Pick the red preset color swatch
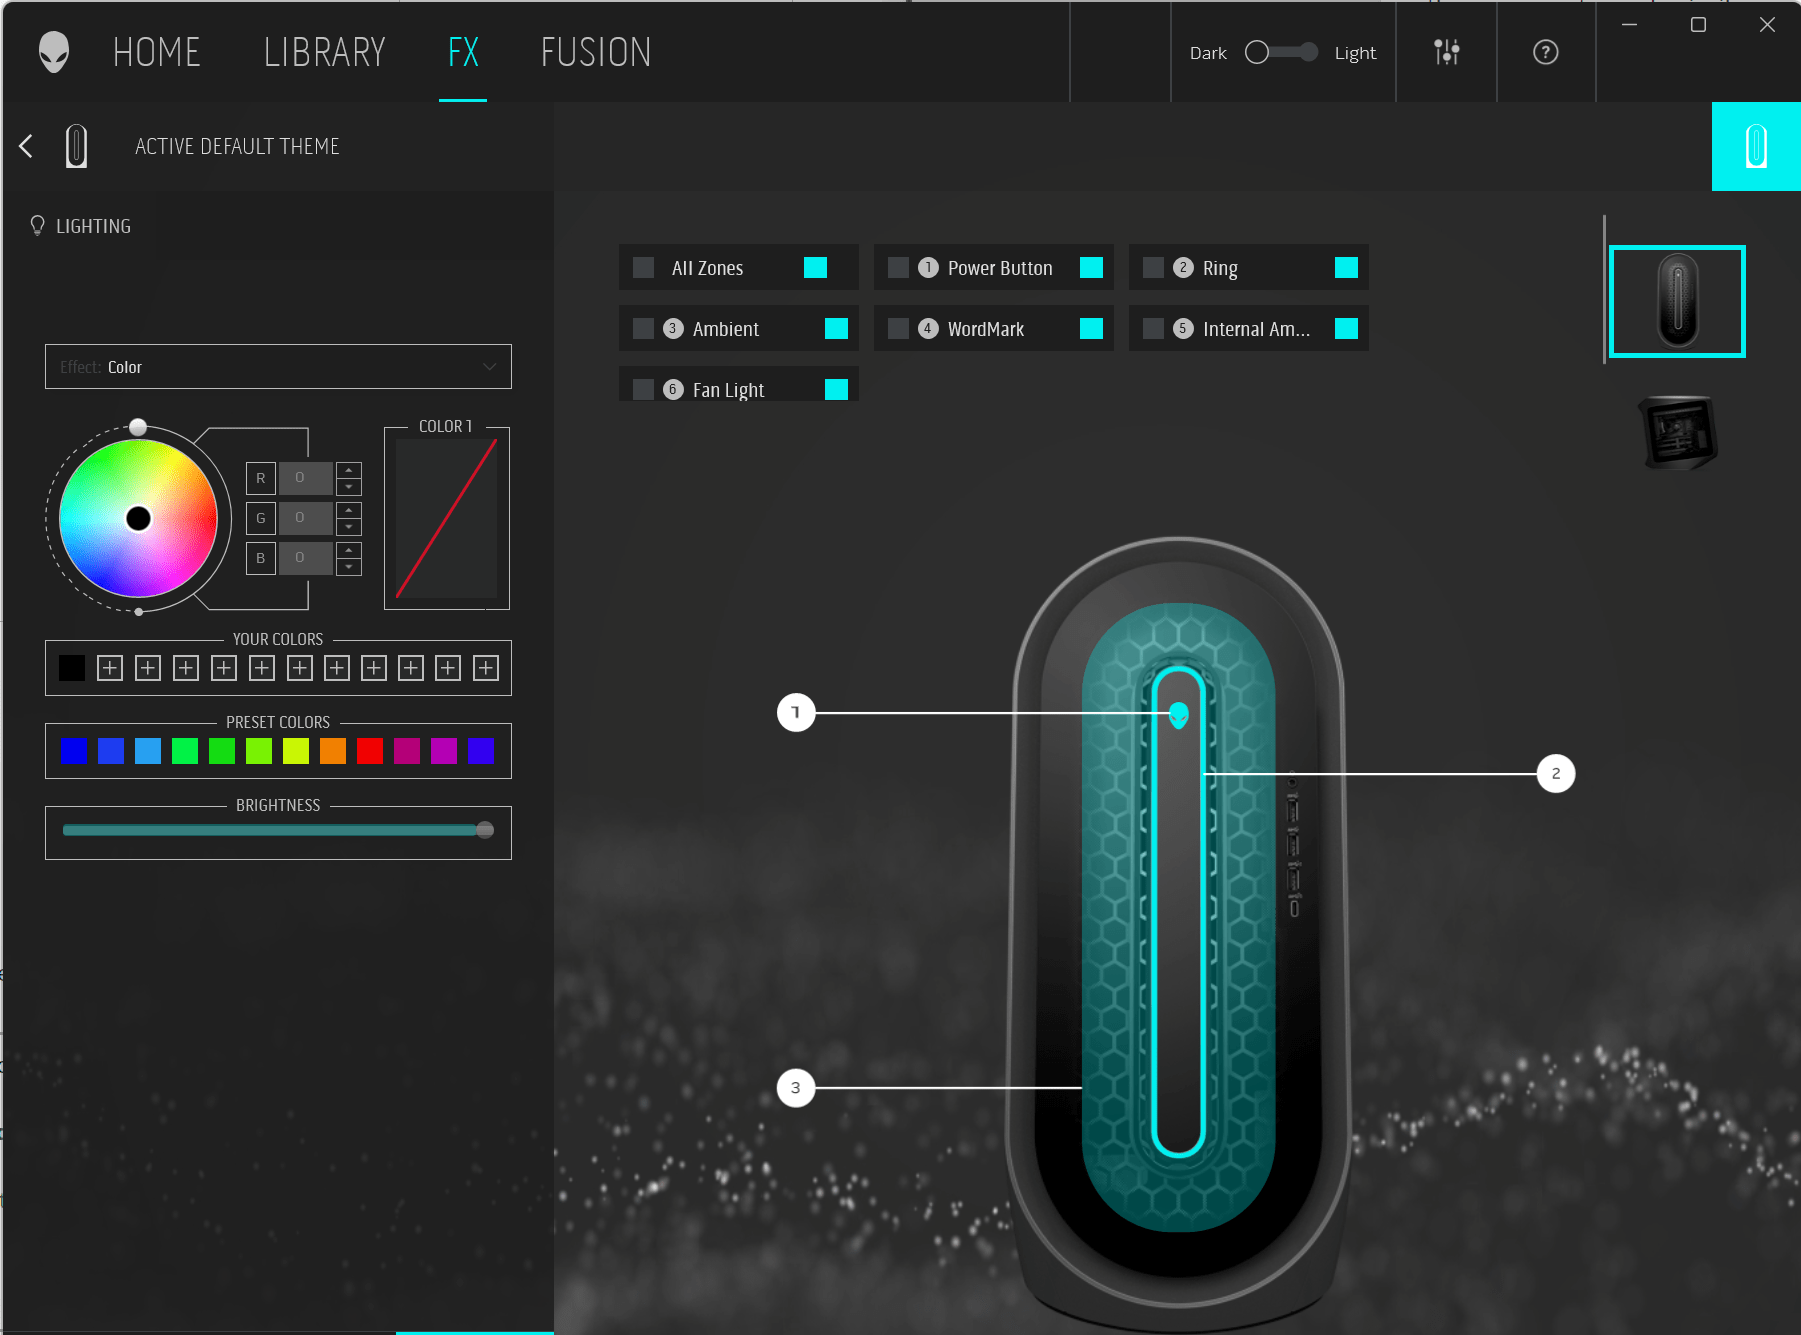Screen dimensions: 1801x1335 click(370, 751)
